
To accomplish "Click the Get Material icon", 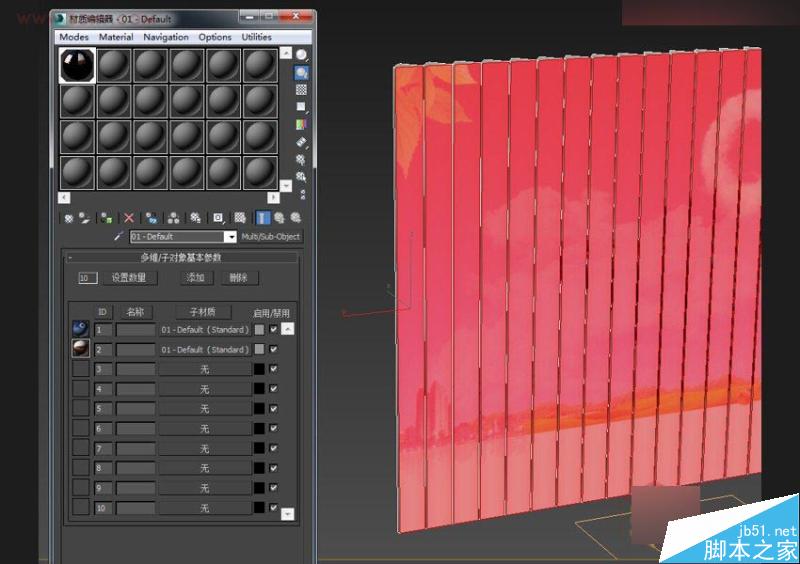I will (68, 218).
